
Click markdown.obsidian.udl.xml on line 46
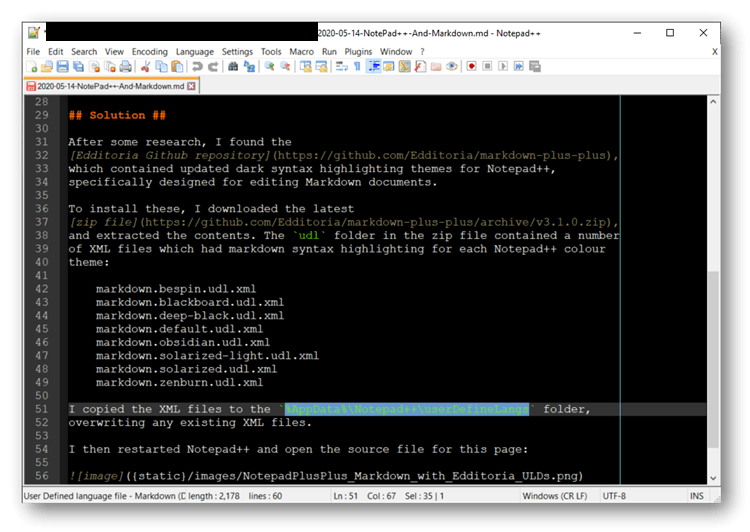pos(183,343)
